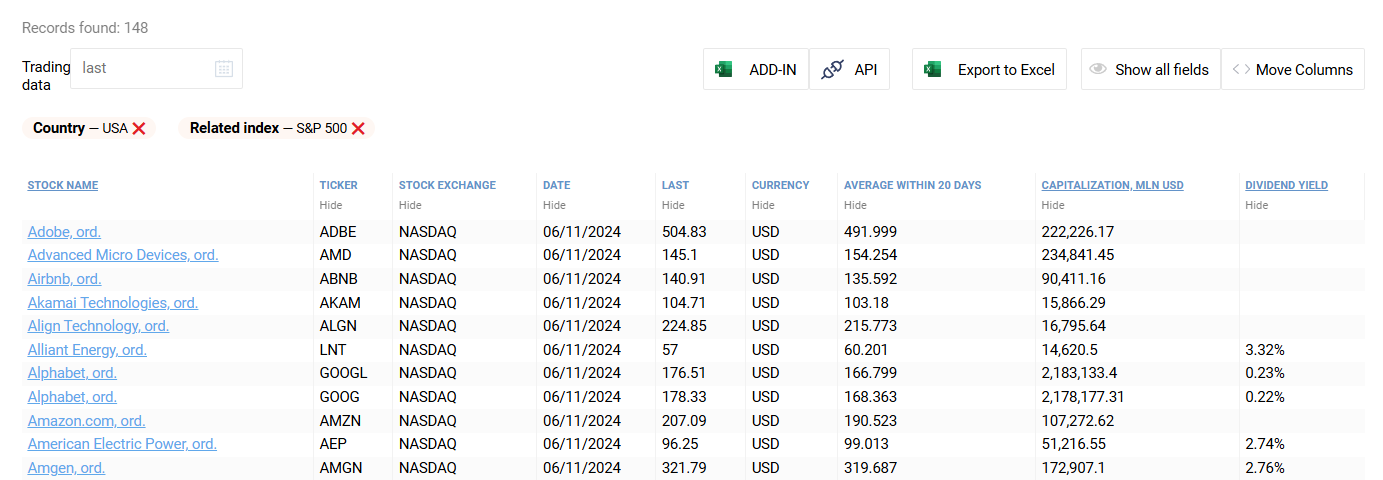Click the Excel icon on ADD-IN button
The image size is (1383, 480).
[724, 70]
